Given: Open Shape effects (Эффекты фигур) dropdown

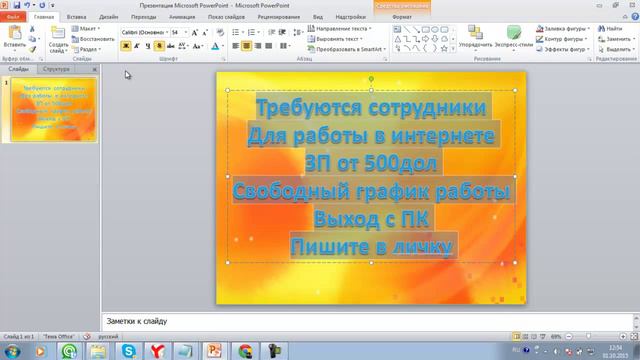Looking at the screenshot, I should 562,49.
